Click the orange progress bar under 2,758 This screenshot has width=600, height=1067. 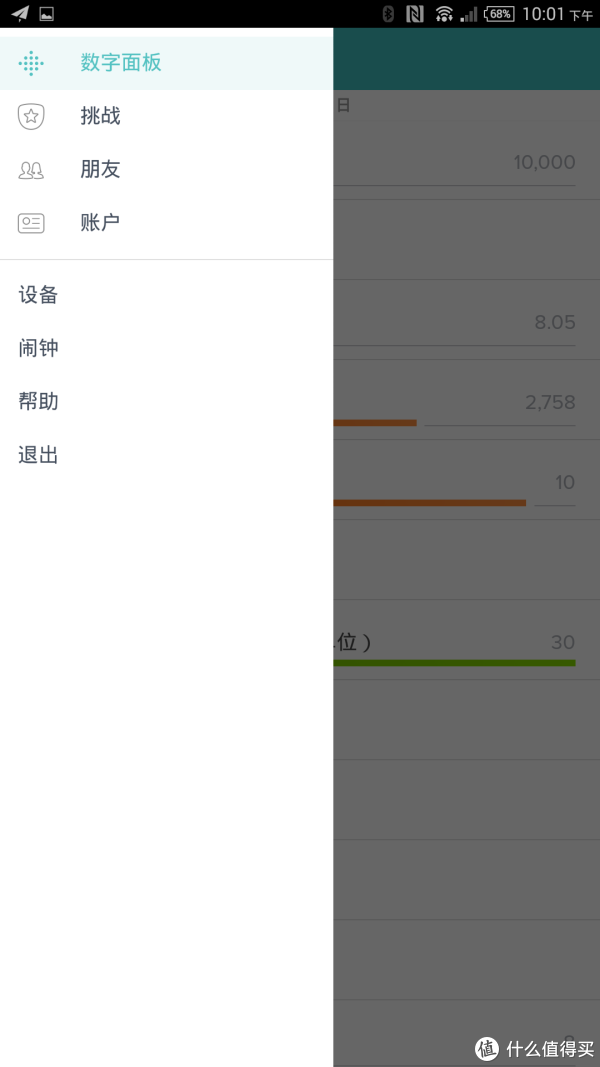click(x=375, y=423)
